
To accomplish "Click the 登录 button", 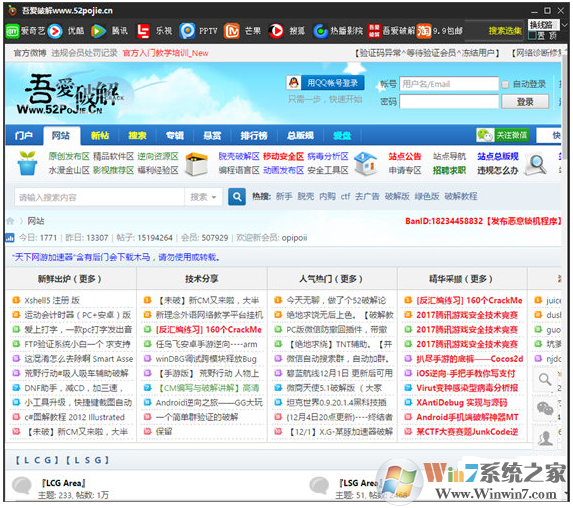I will 525,102.
